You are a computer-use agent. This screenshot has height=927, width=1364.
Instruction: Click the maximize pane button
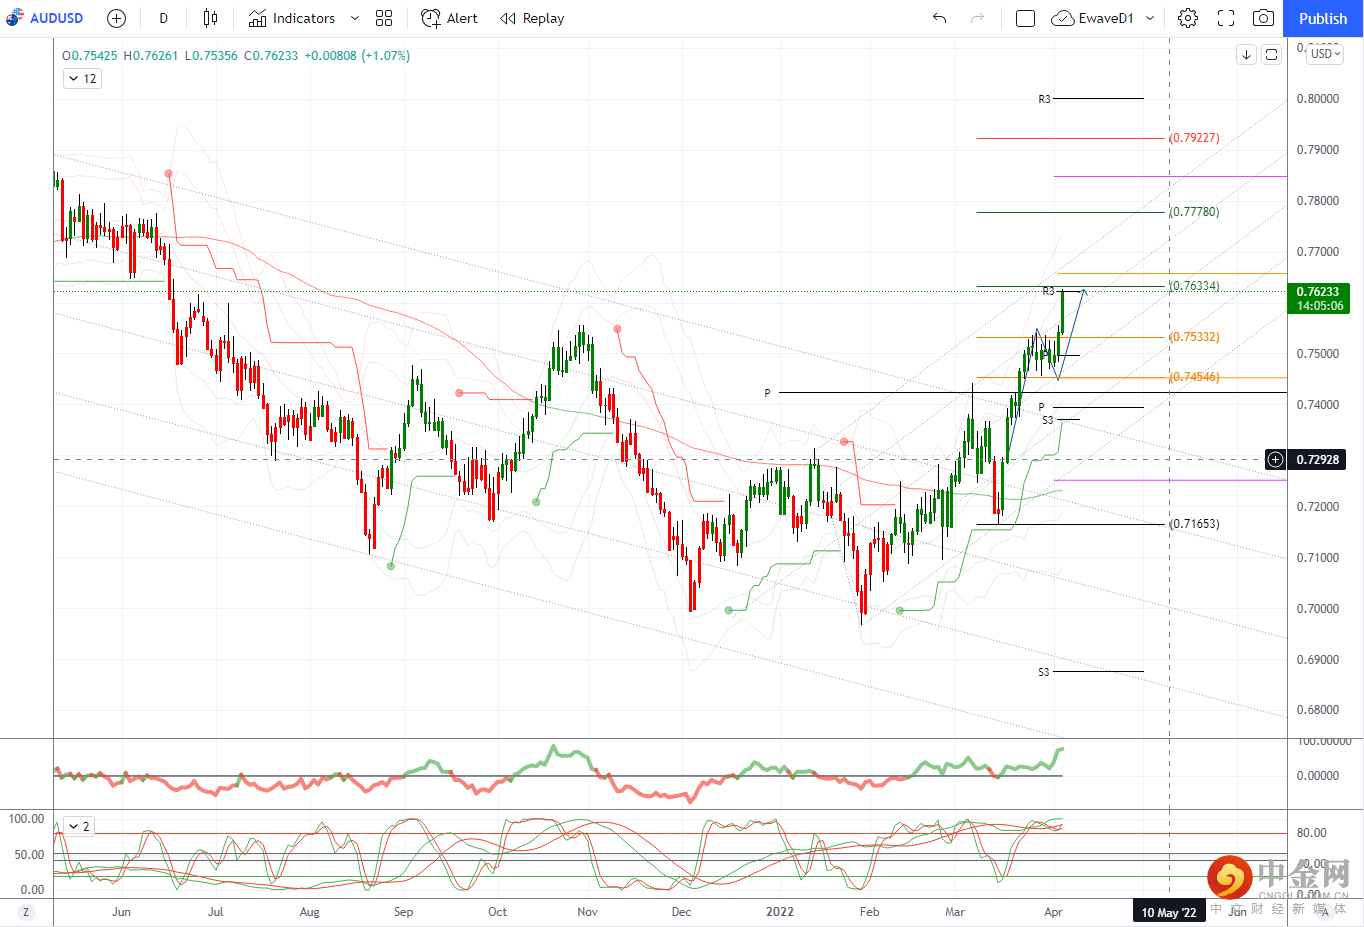click(x=1271, y=55)
